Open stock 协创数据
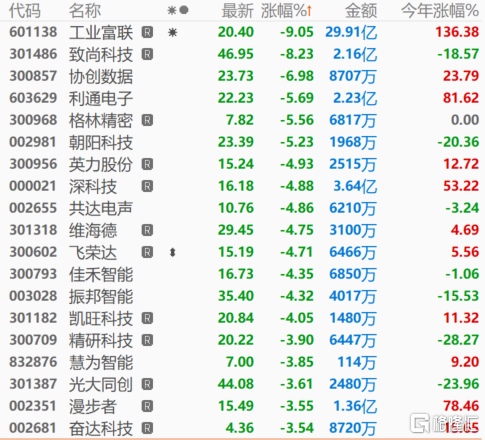Viewport: 485px width, 440px height. click(101, 76)
